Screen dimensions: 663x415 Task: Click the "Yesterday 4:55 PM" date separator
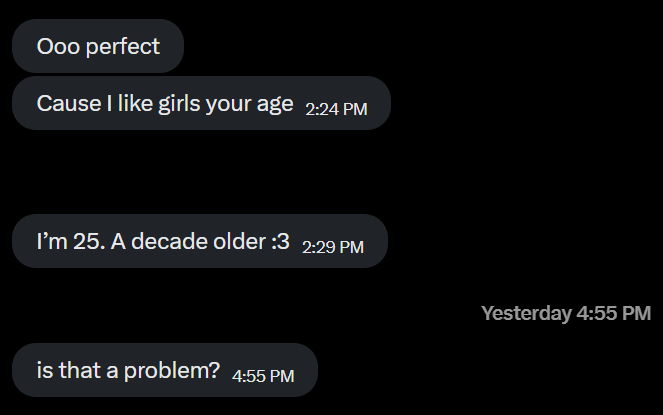point(566,313)
